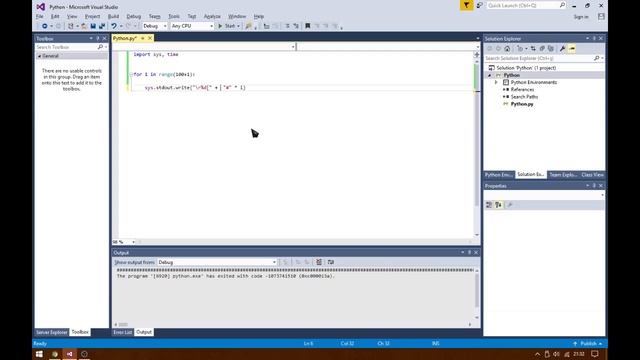Click the Alphabetical sort icon in Properties

[x=498, y=205]
